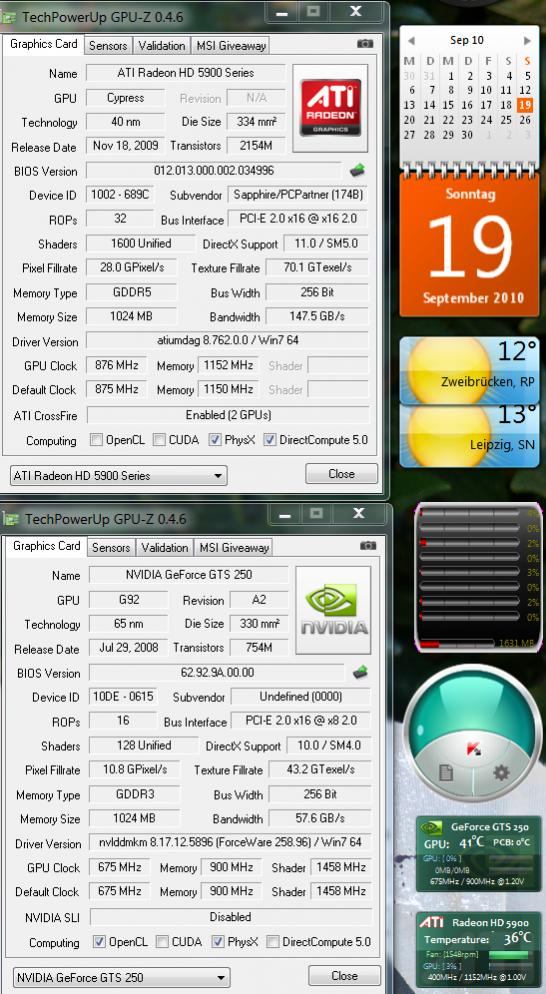Click the camera screenshot icon in lower GPU-Z window
Image resolution: width=546 pixels, height=994 pixels.
pyautogui.click(x=368, y=545)
